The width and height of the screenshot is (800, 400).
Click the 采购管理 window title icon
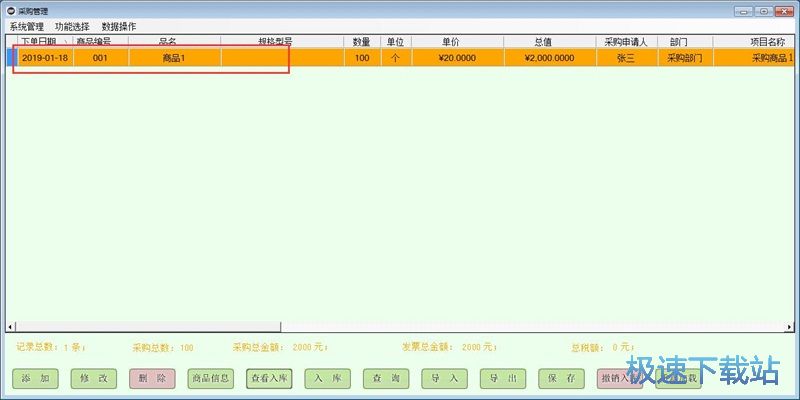[11, 11]
